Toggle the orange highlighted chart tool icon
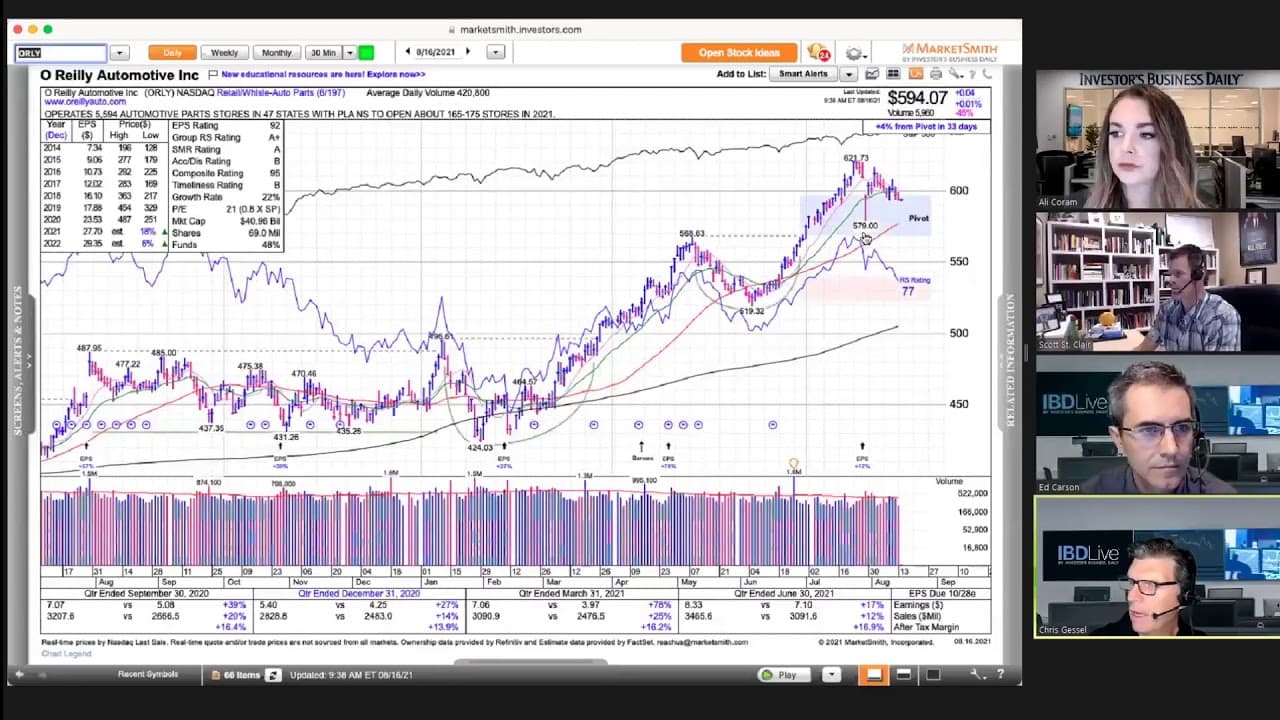Screen dimensions: 1280x720 point(915,74)
